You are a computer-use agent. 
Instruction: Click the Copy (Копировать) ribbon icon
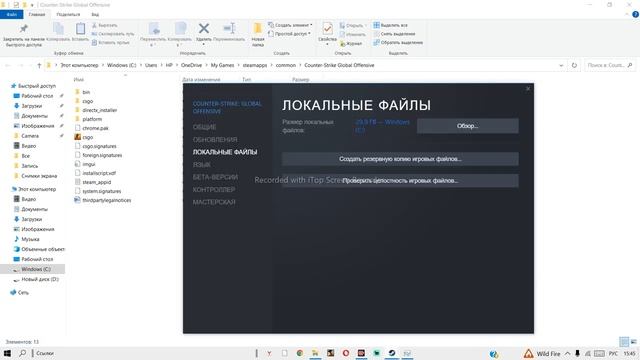pos(58,29)
